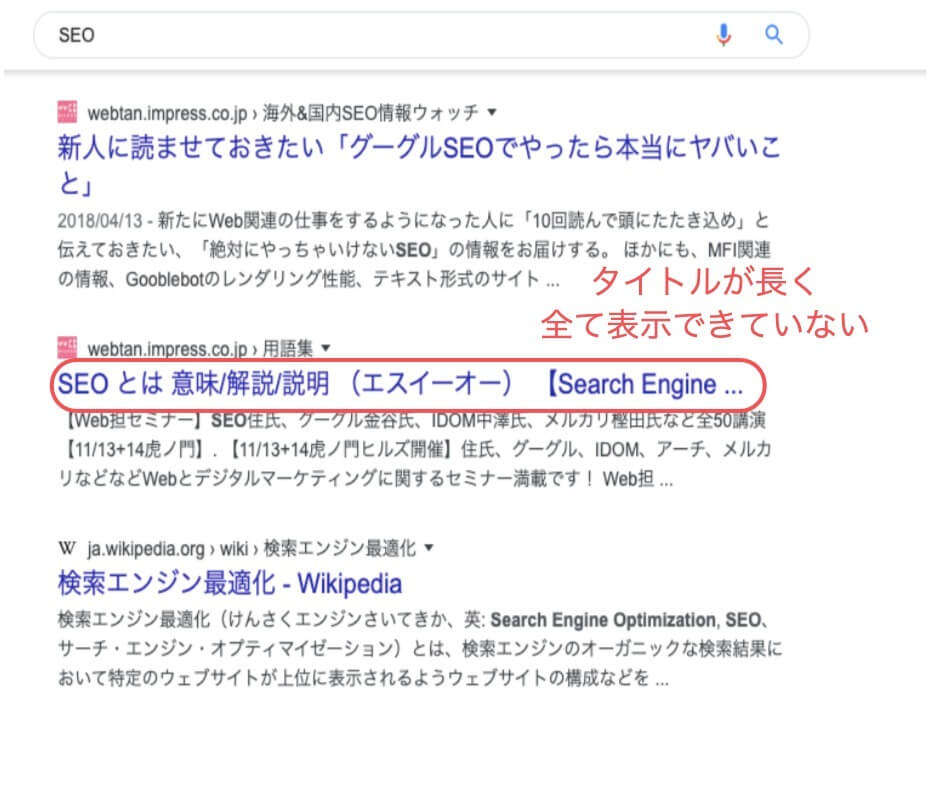This screenshot has height=788, width=940.
Task: Open 検索エンジン最適化 - Wikipedia result link
Action: (230, 584)
